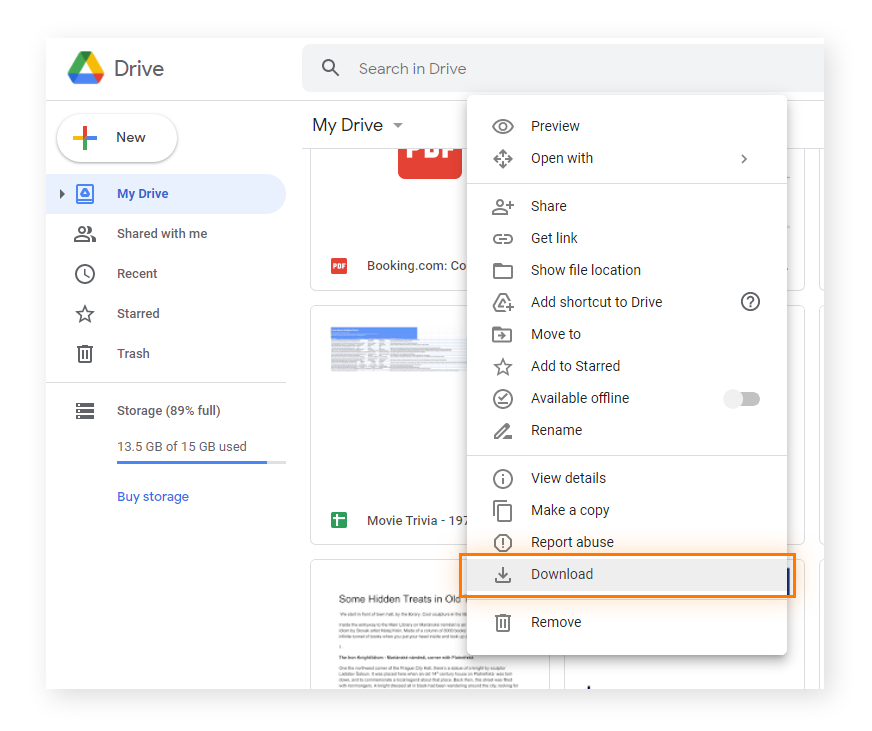Image resolution: width=872 pixels, height=731 pixels.
Task: Enable the Available offline toggle
Action: [x=742, y=398]
